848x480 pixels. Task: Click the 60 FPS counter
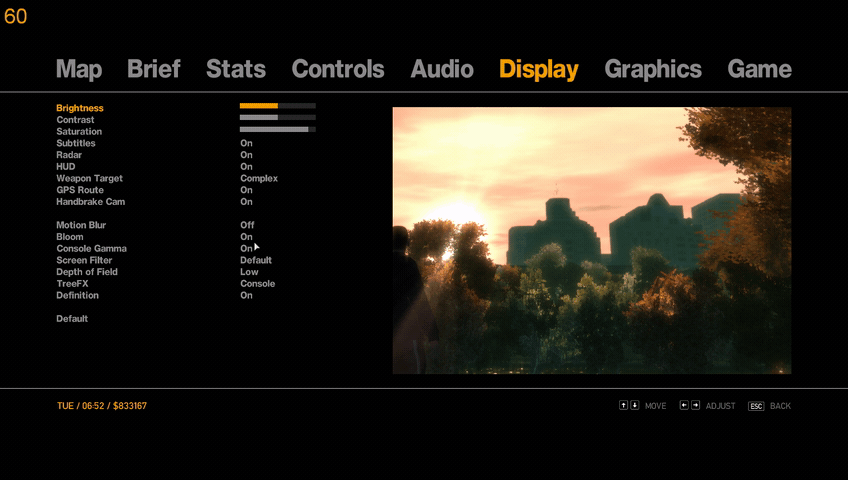pyautogui.click(x=15, y=16)
